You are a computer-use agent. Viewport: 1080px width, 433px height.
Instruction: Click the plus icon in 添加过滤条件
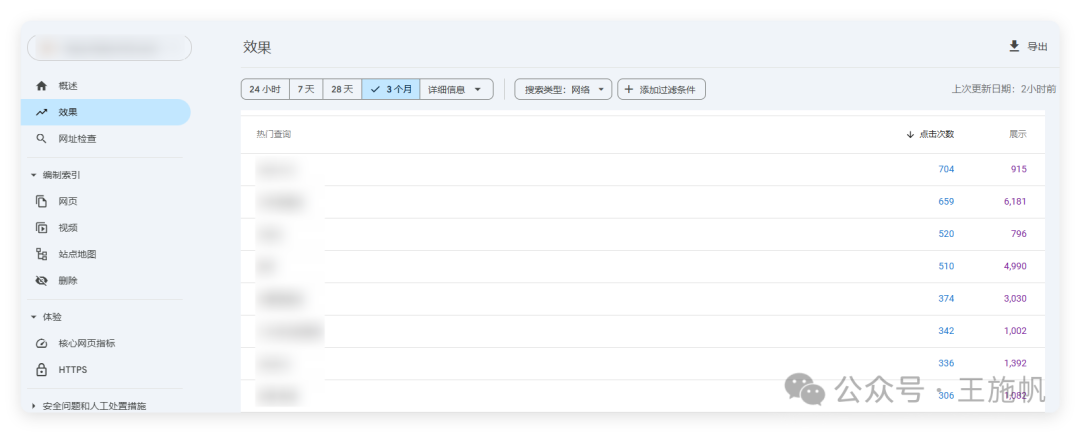click(x=628, y=89)
